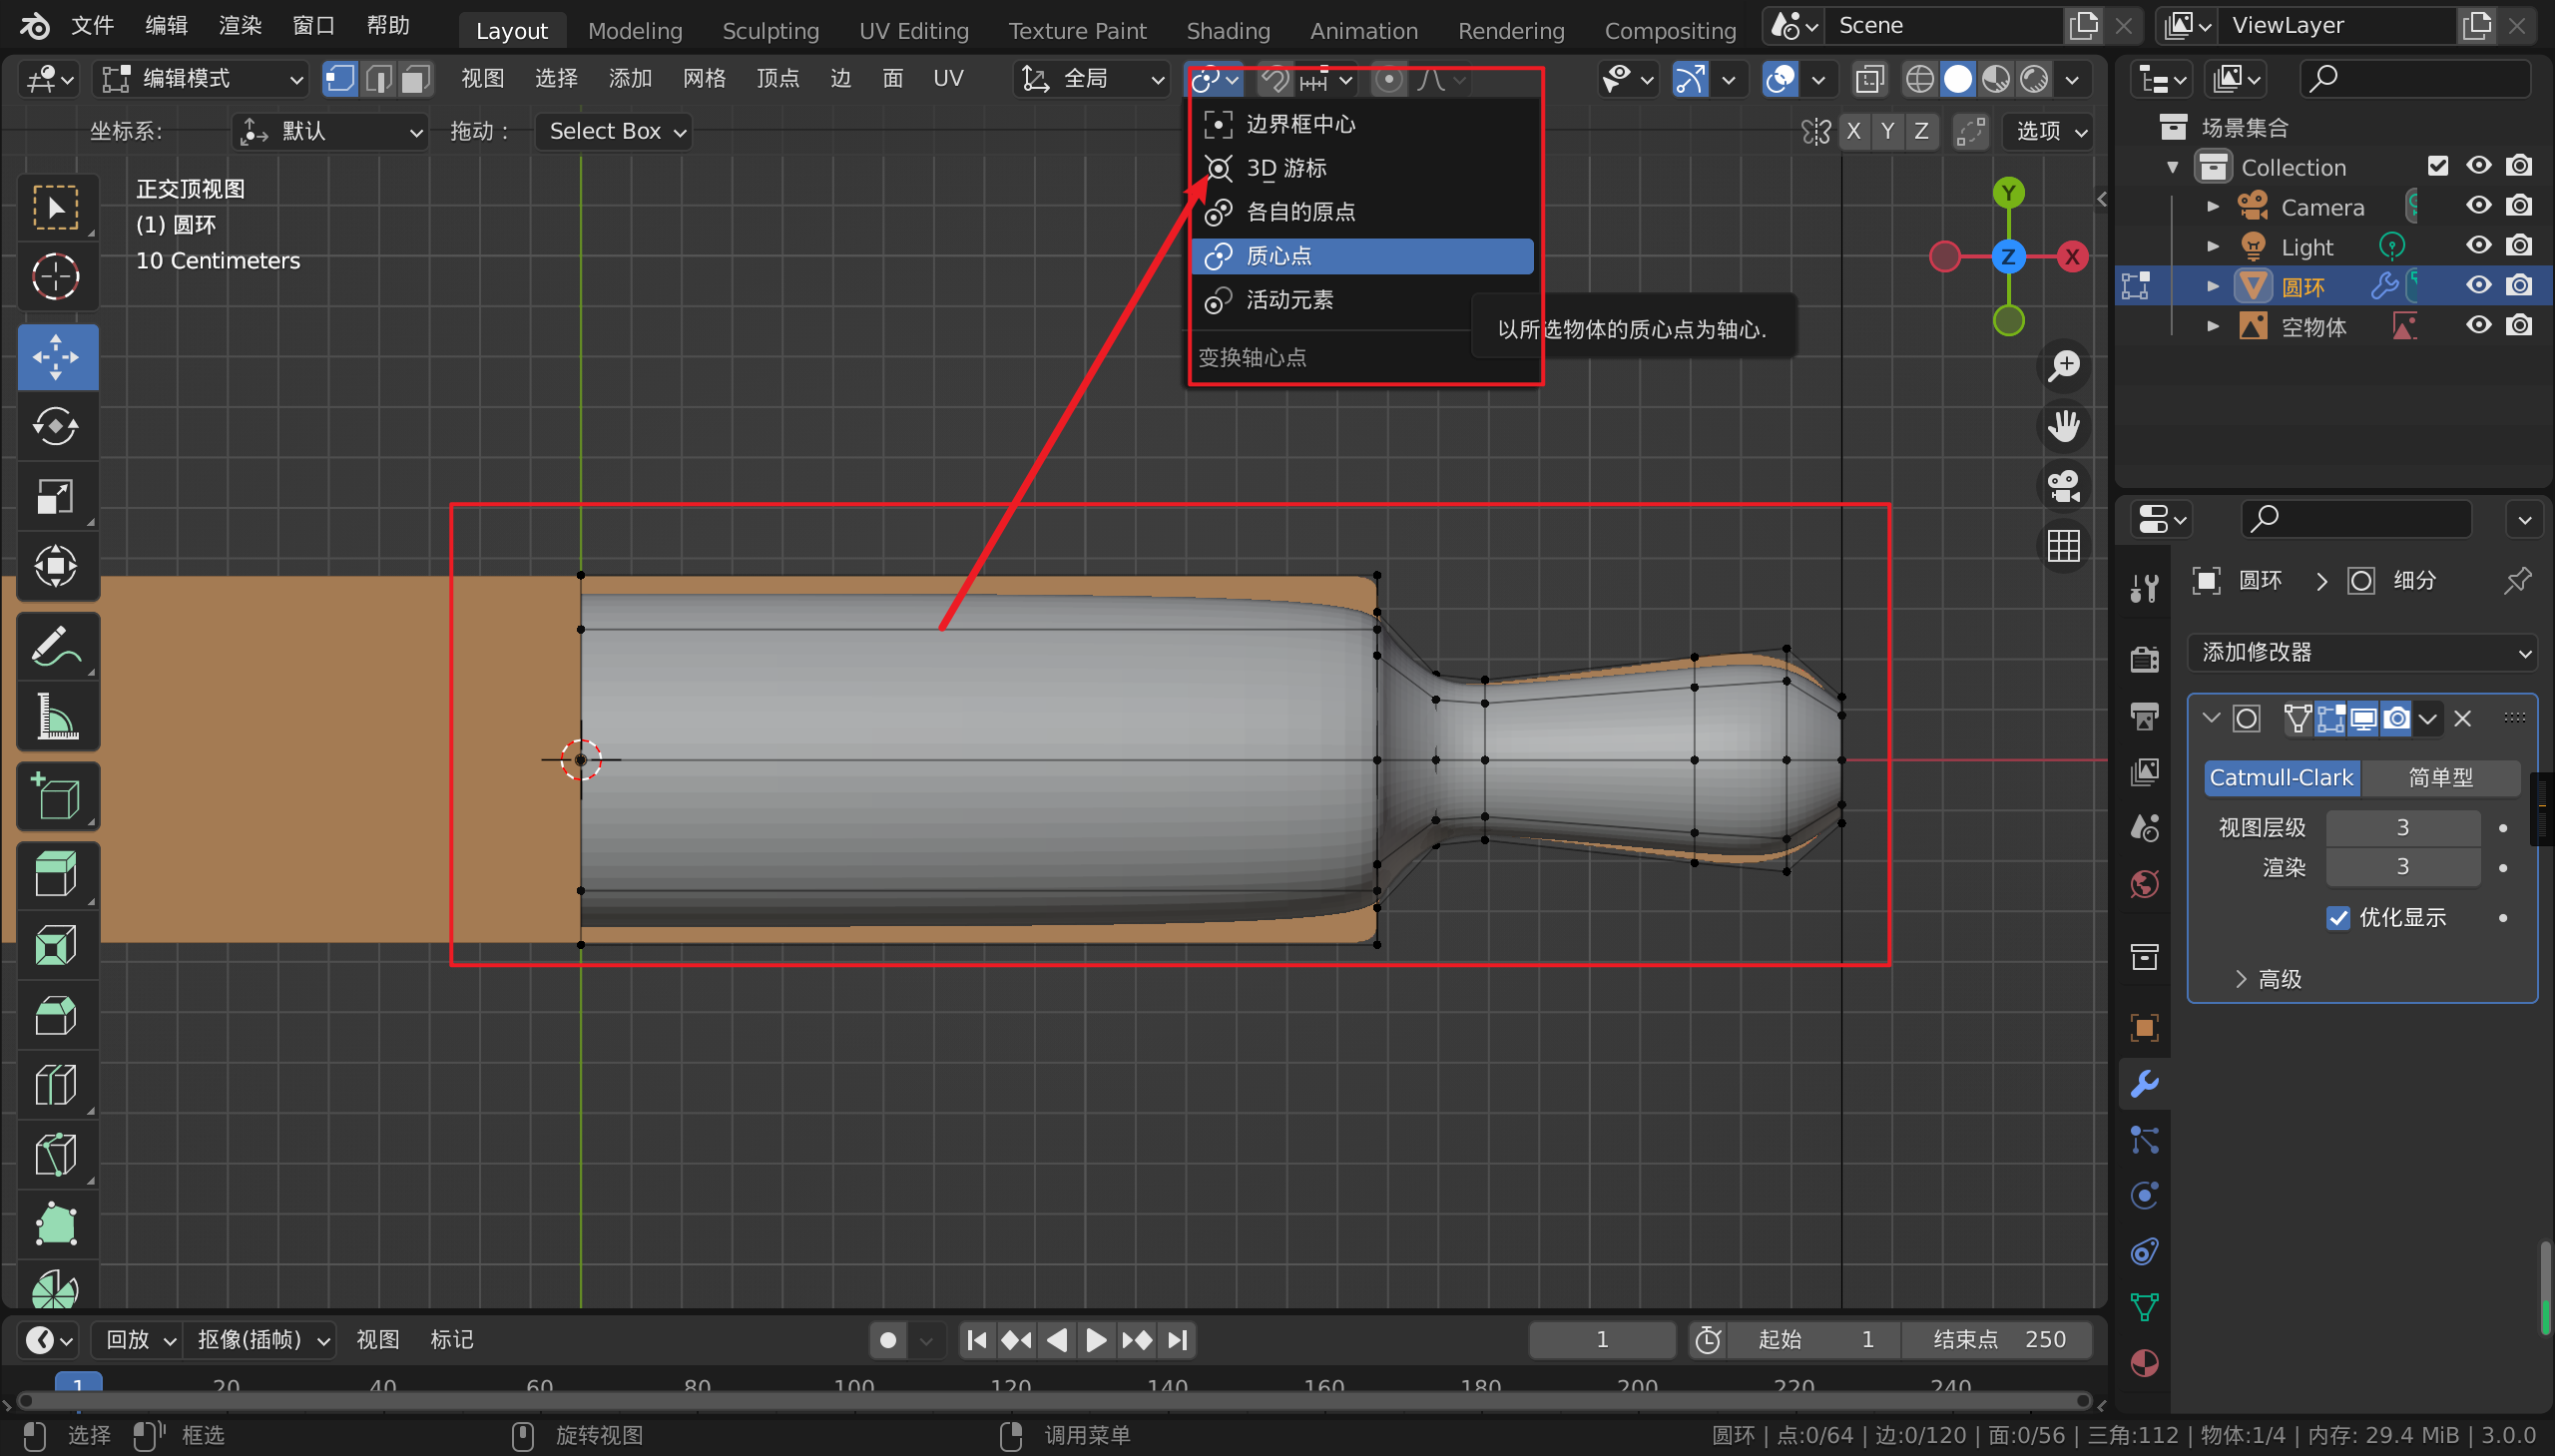
Task: Select 简单型 subdivision type
Action: pyautogui.click(x=2440, y=778)
